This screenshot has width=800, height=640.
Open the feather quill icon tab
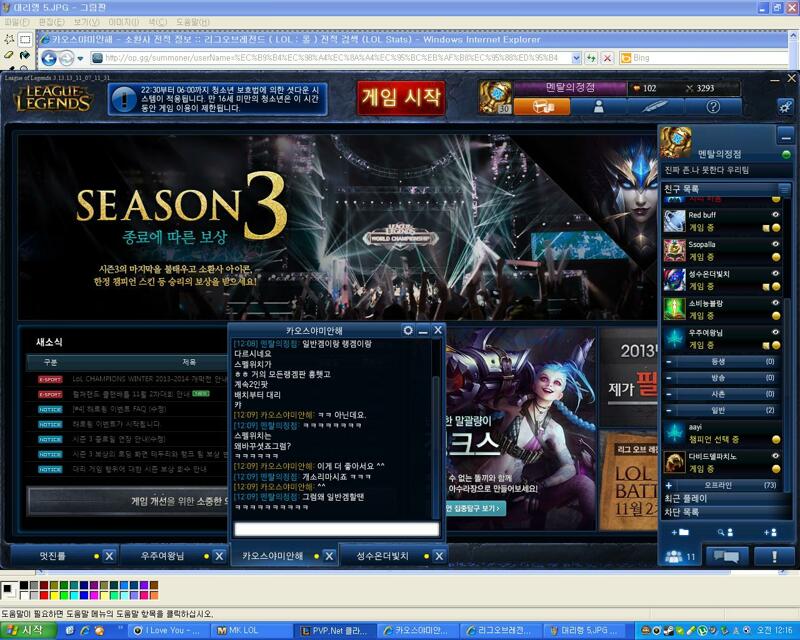(x=656, y=106)
